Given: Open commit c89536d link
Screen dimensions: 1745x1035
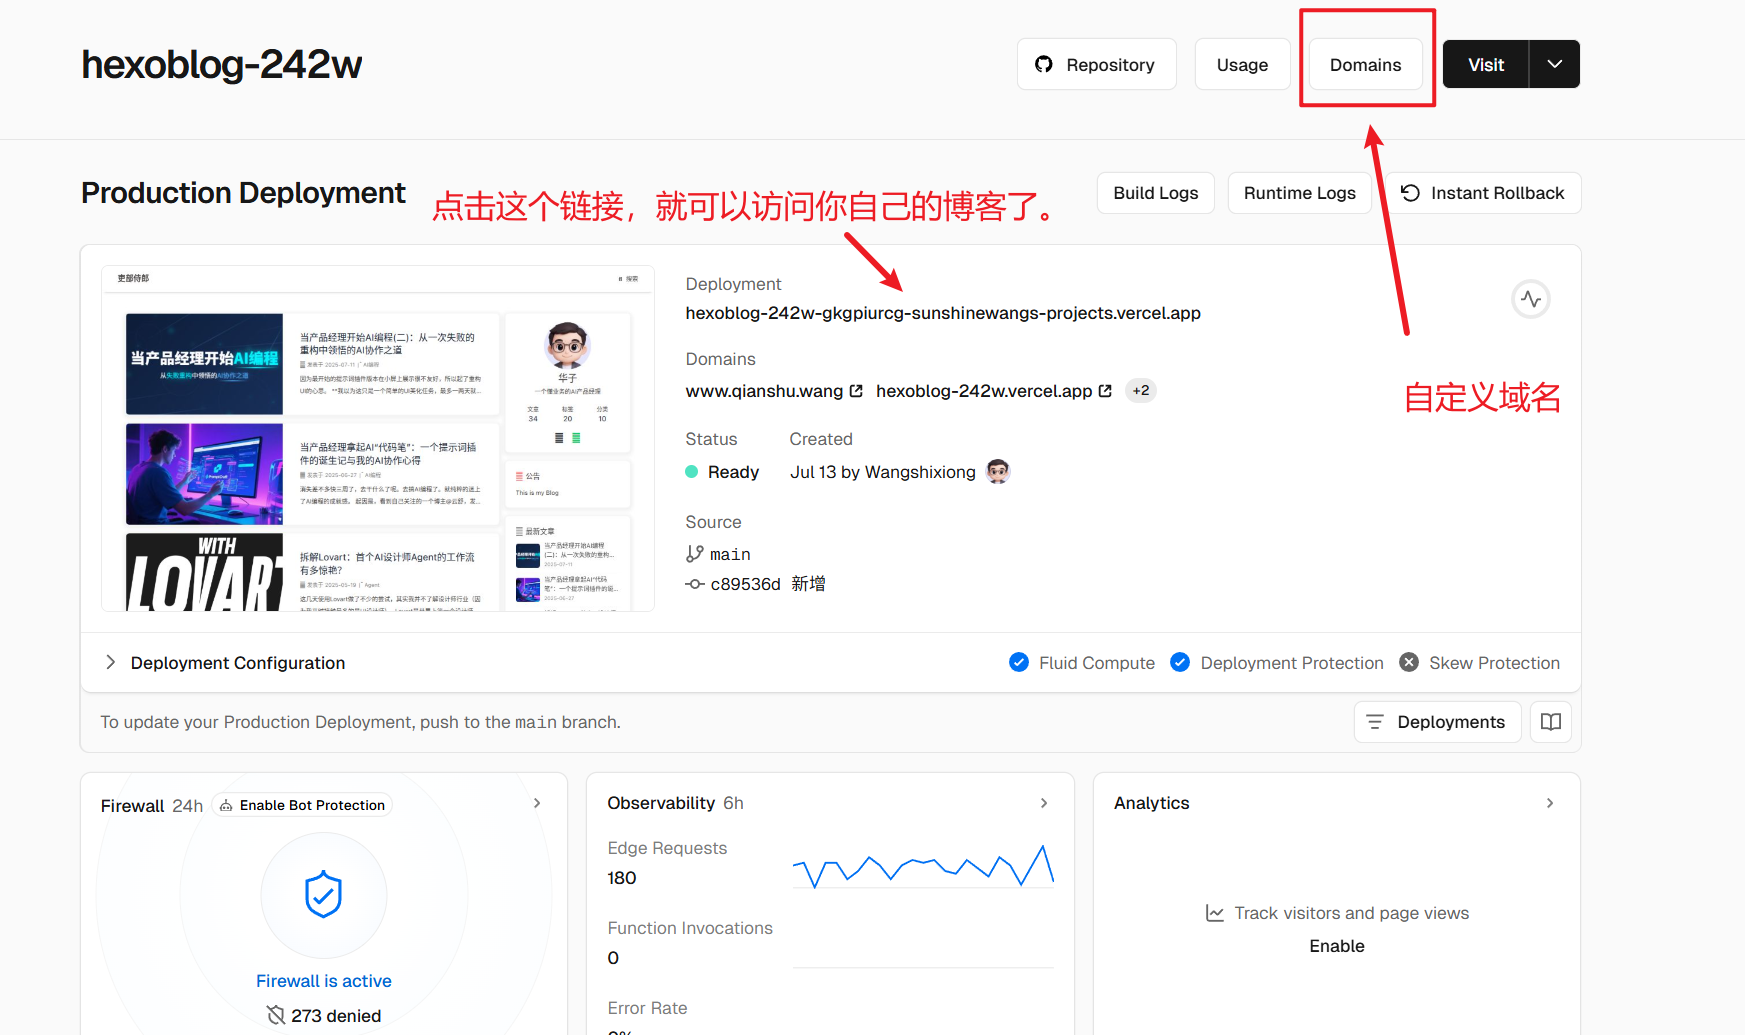Looking at the screenshot, I should tap(745, 584).
